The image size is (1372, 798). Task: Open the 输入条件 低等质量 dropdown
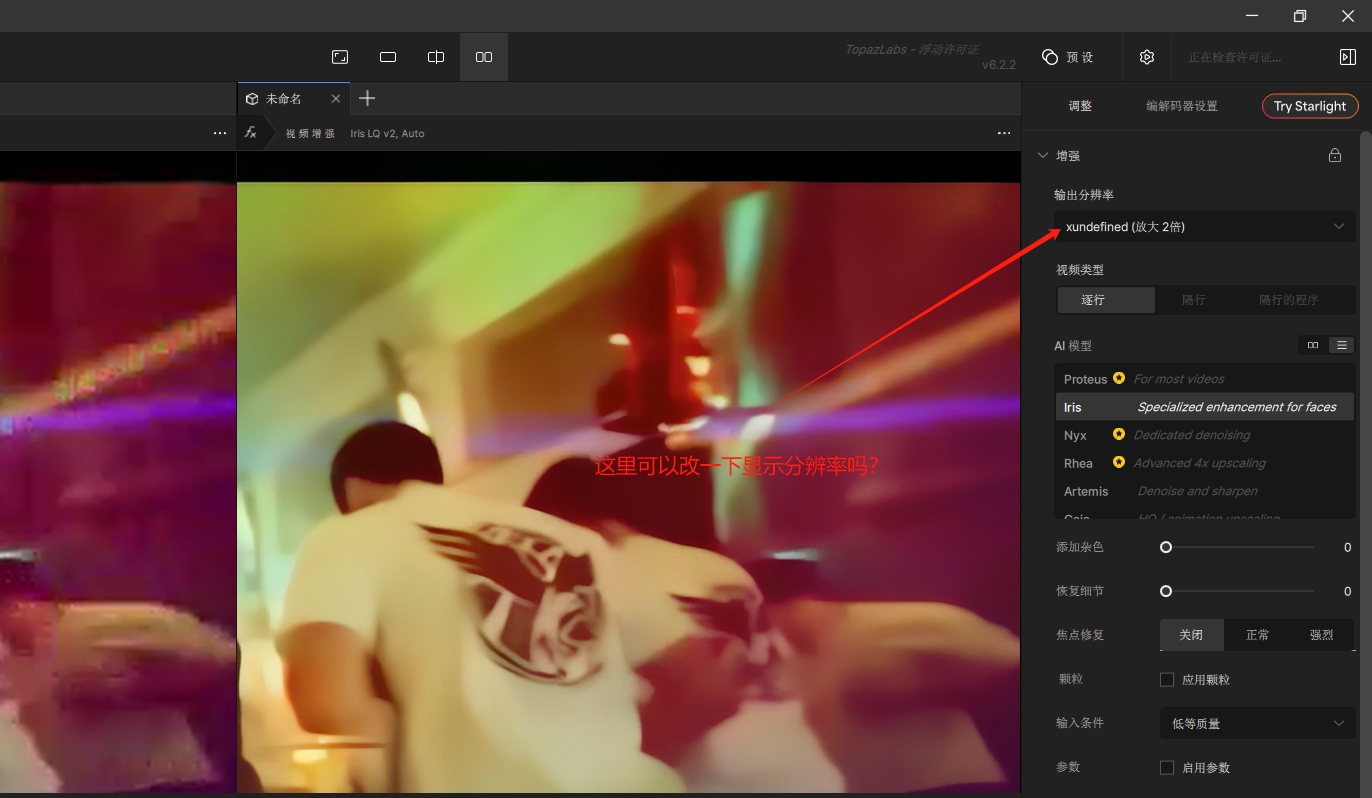(1257, 723)
